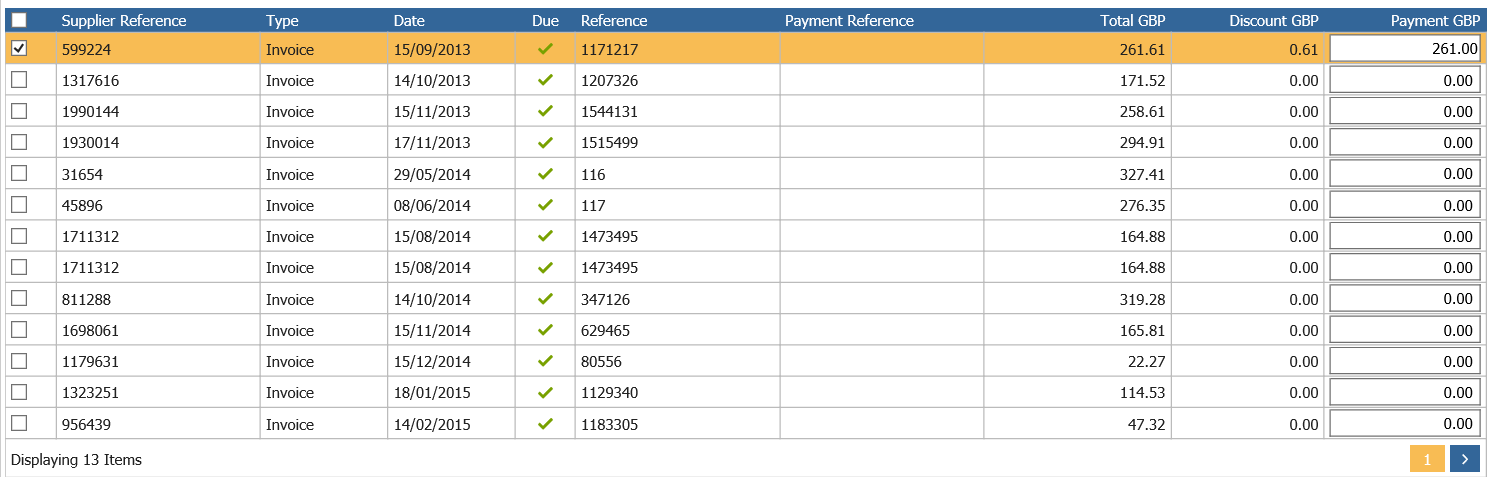Click the due checkmark for invoice 31654
Screen dimensions: 1489x477
point(545,174)
